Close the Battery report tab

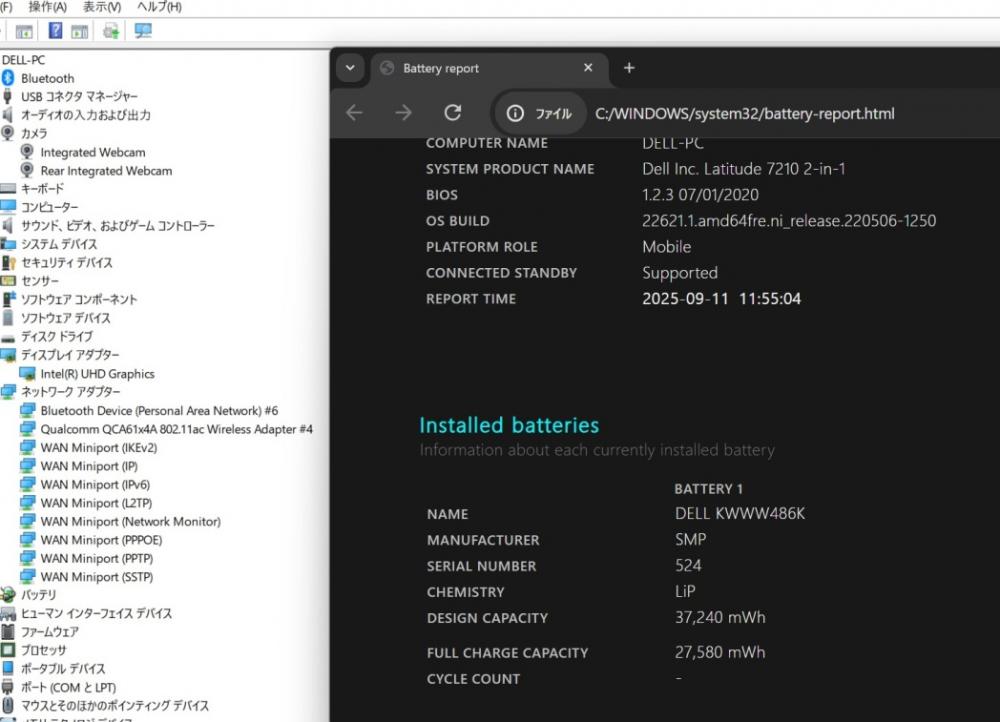click(588, 68)
